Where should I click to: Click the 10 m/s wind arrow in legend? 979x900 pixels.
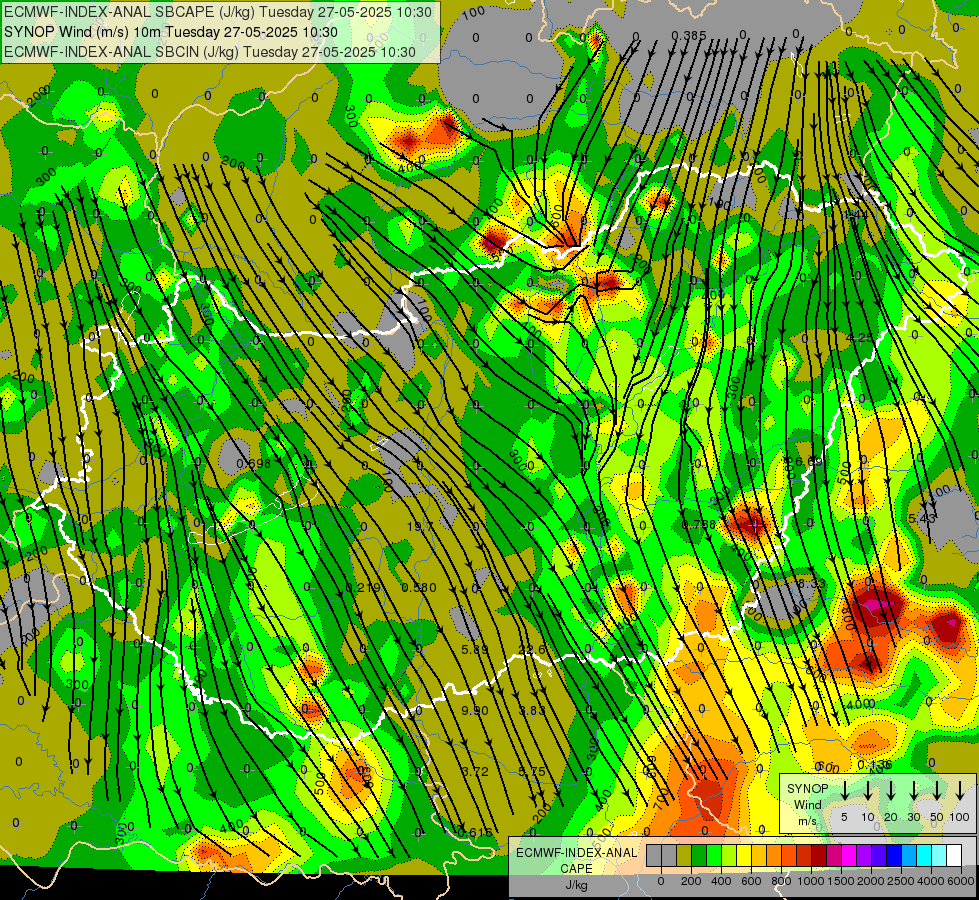point(868,791)
